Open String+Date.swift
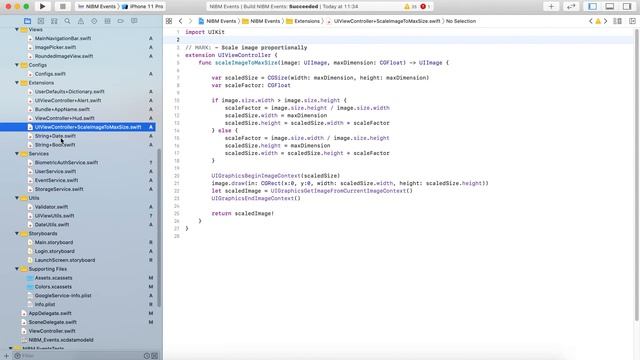This screenshot has height=360, width=640. click(x=55, y=136)
